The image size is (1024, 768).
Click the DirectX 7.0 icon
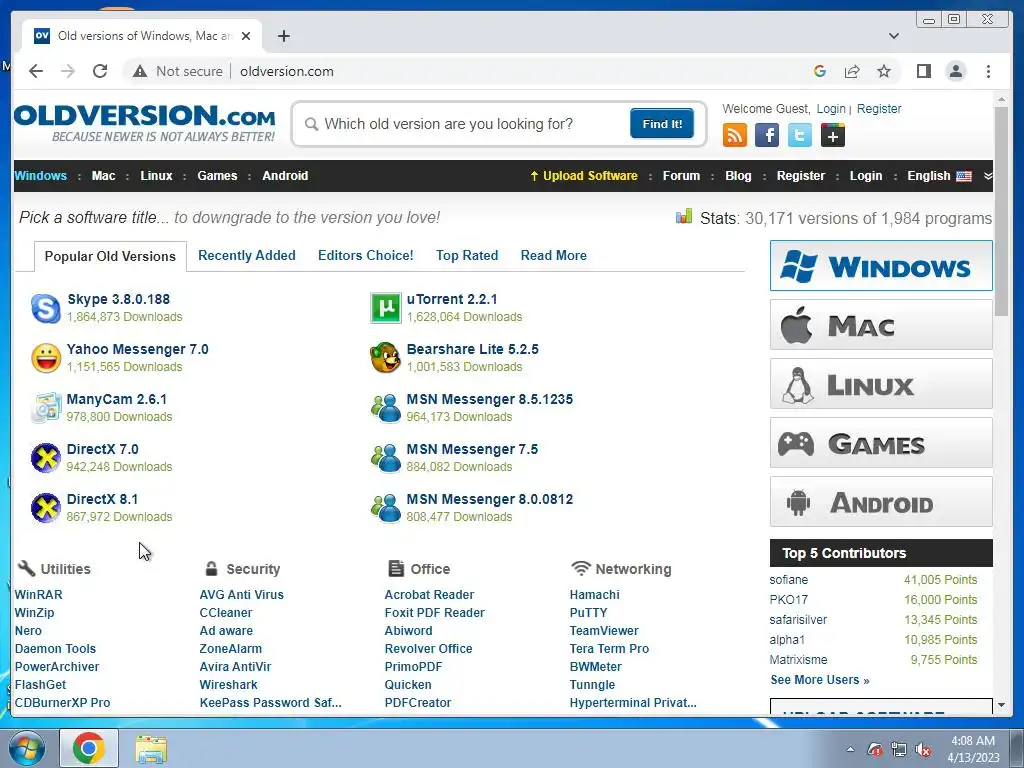(46, 458)
